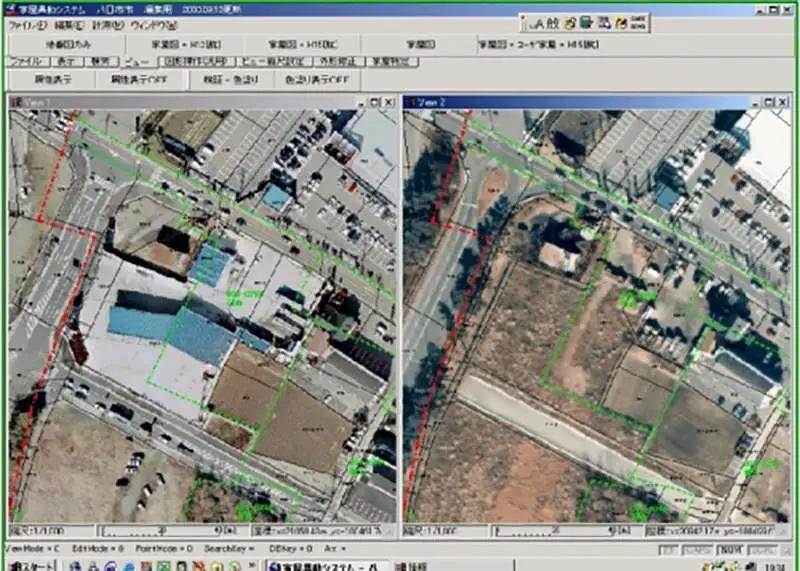
Task: Click the 色塗り表示OFF button
Action: [x=317, y=80]
